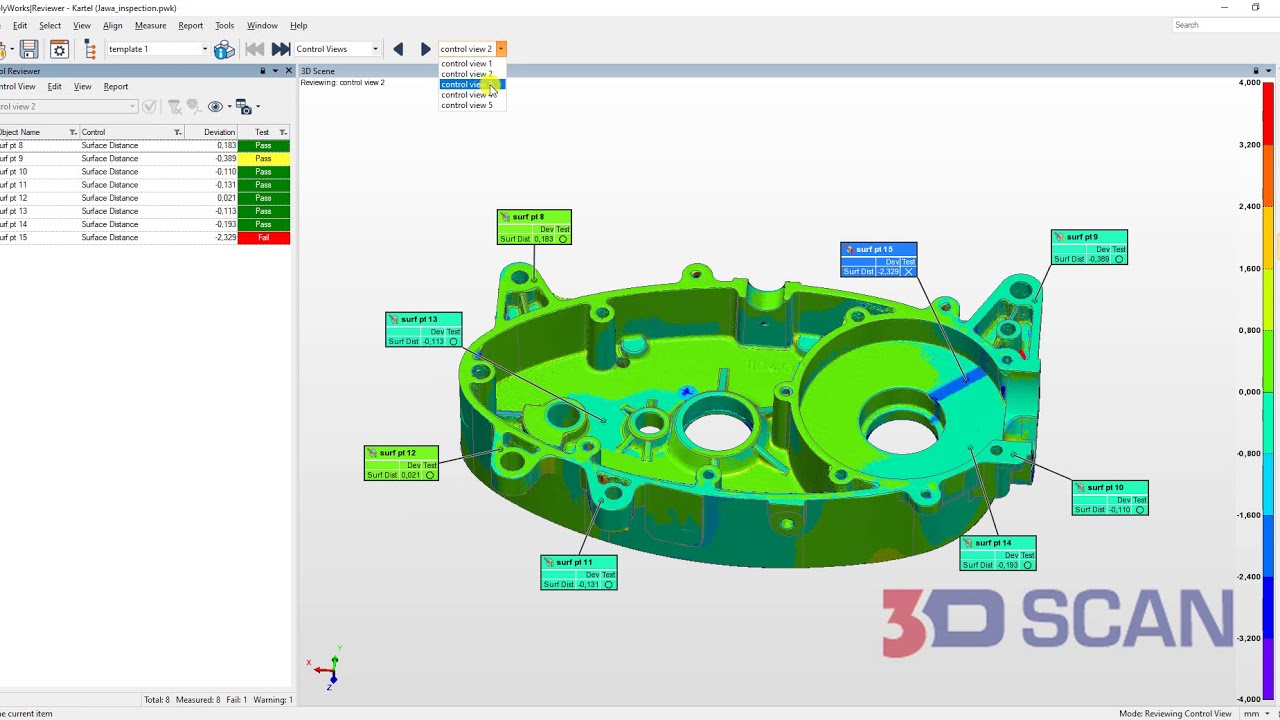Toggle the pin icon on the Control Reviewer panel

coord(262,71)
